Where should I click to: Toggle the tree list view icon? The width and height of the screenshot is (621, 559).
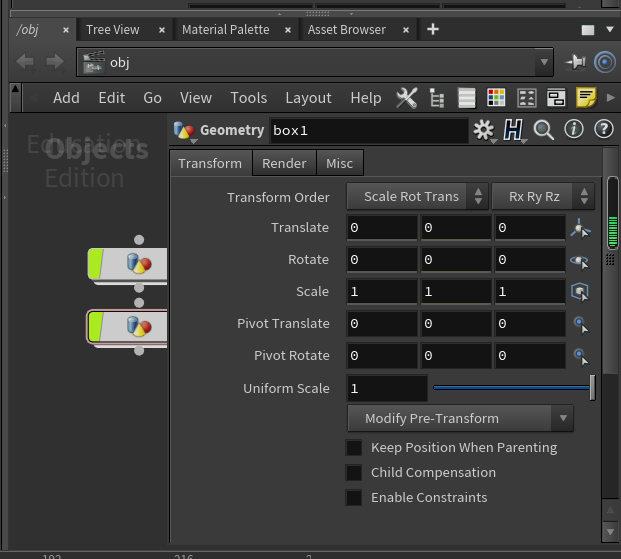(437, 98)
